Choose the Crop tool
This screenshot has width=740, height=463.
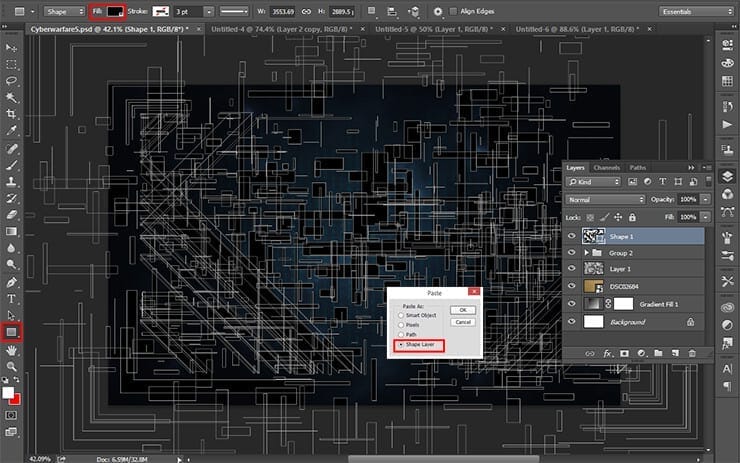13,114
